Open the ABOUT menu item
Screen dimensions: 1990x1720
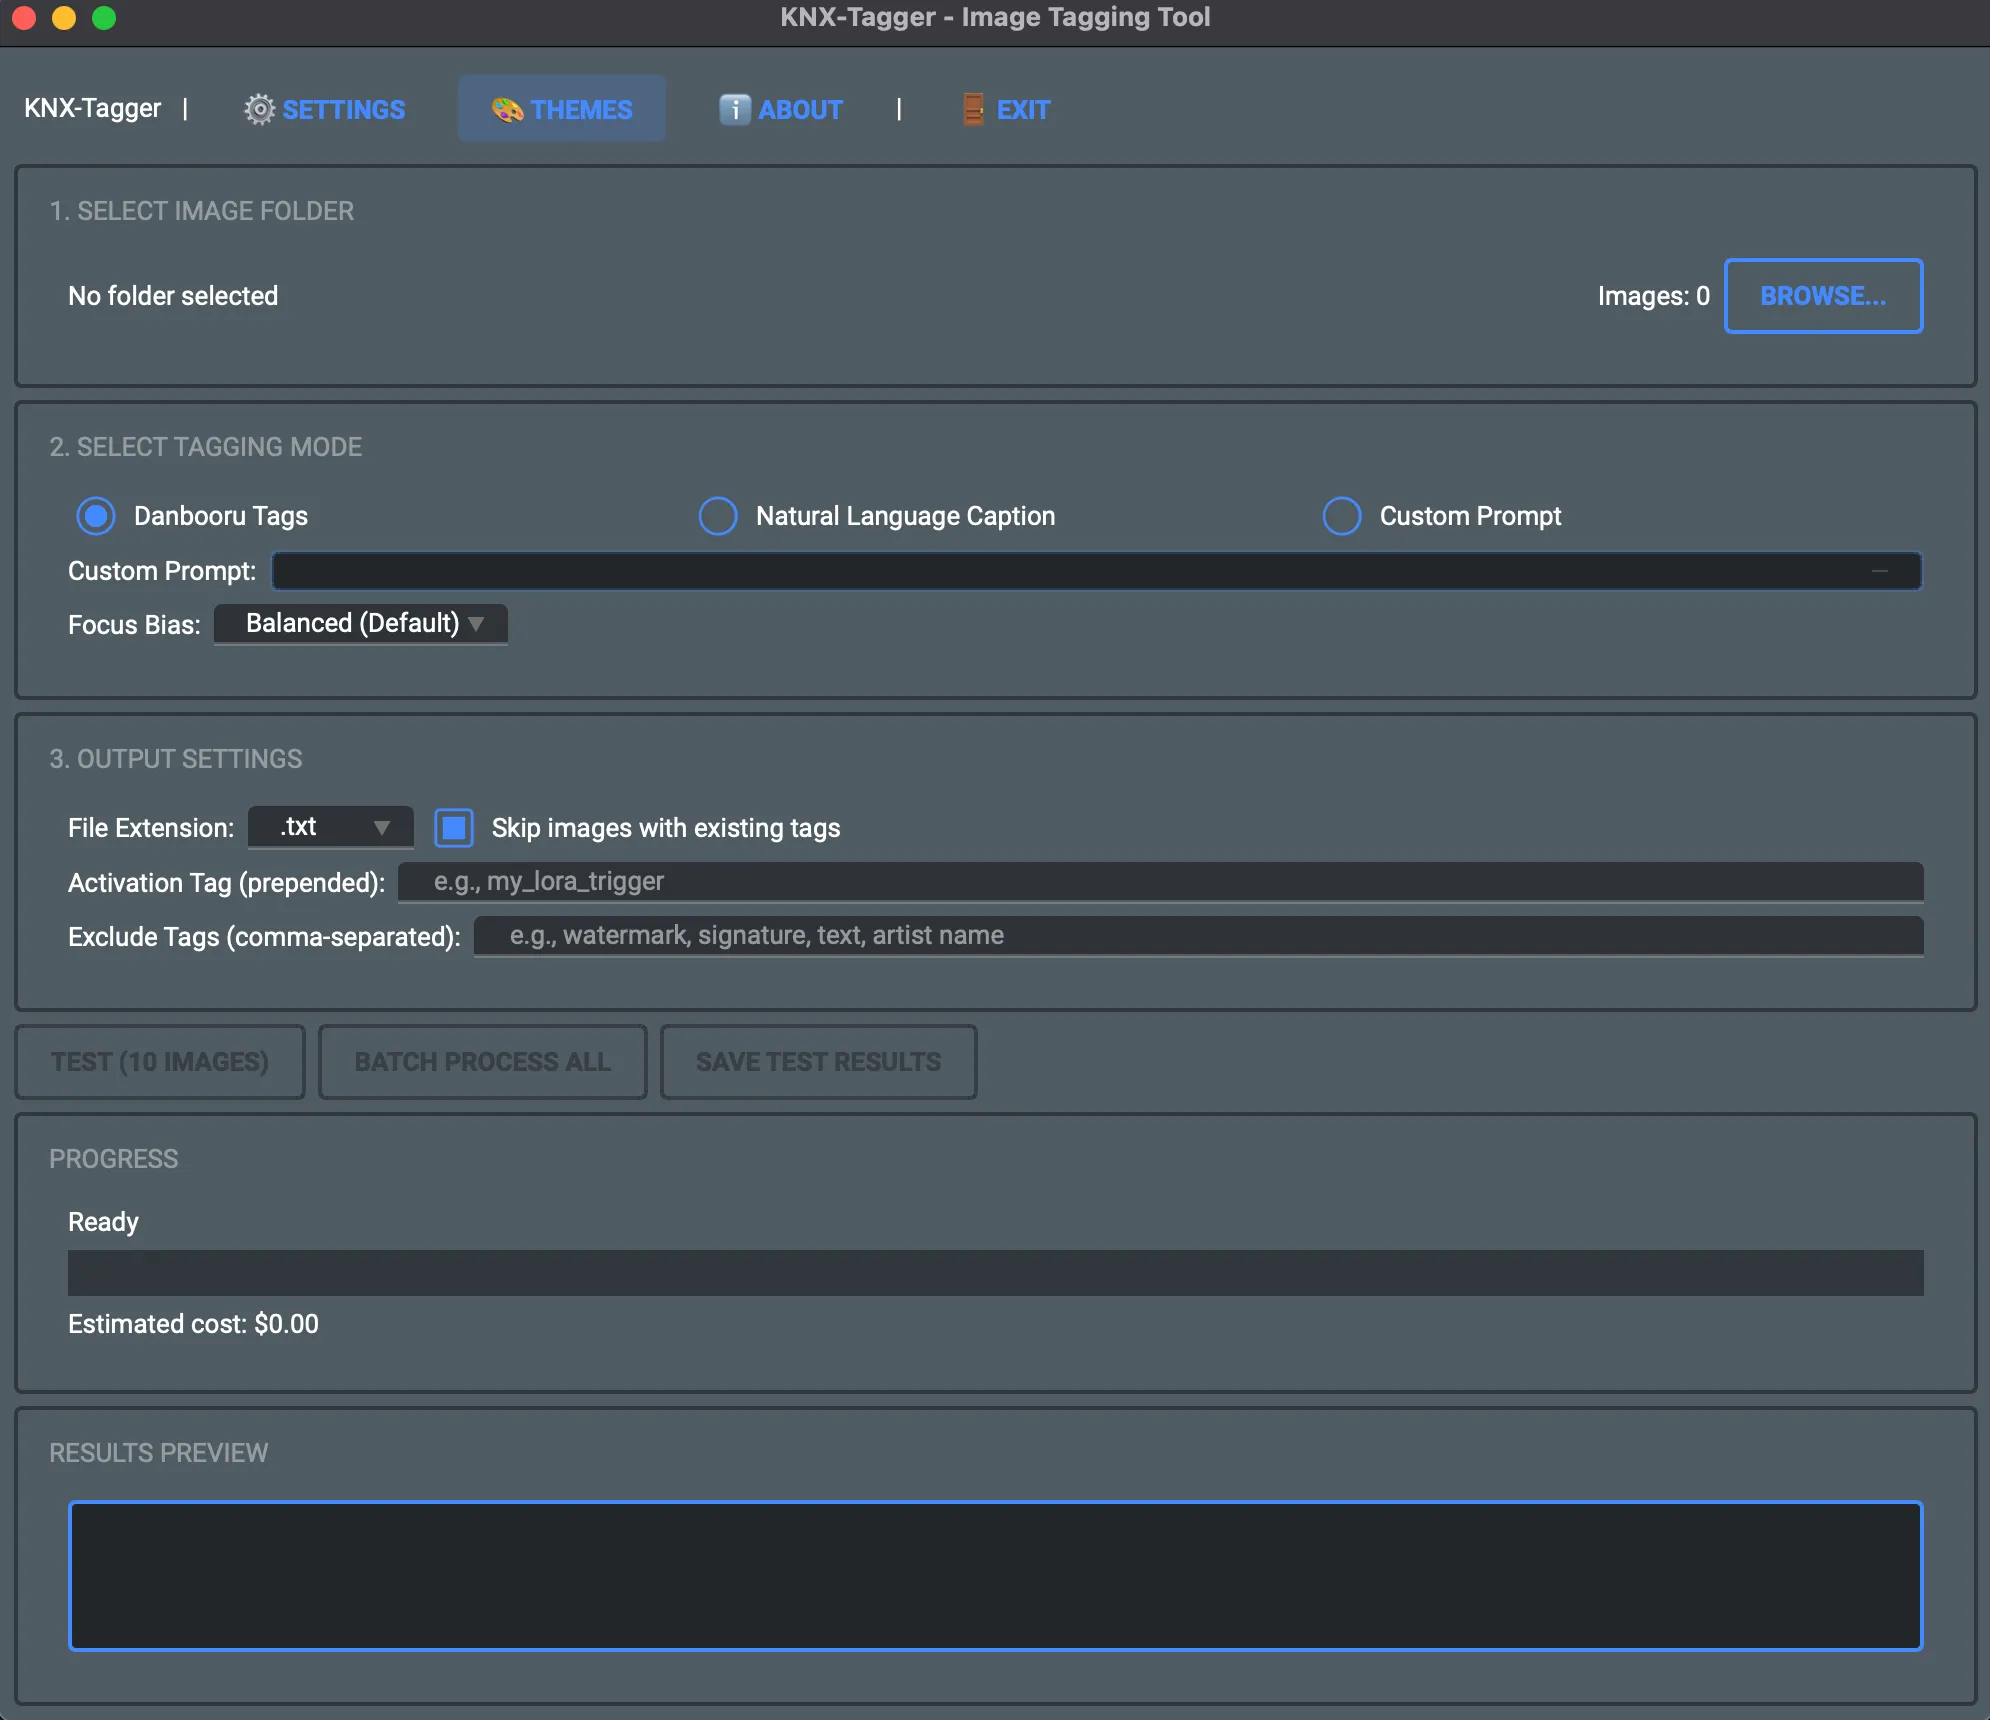800,109
